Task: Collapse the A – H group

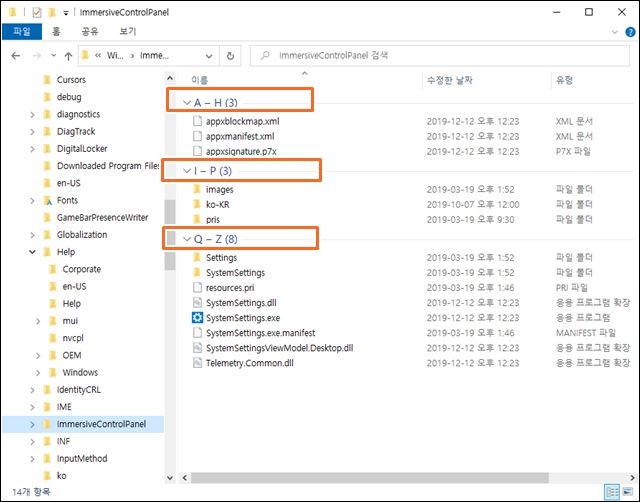Action: coord(187,103)
